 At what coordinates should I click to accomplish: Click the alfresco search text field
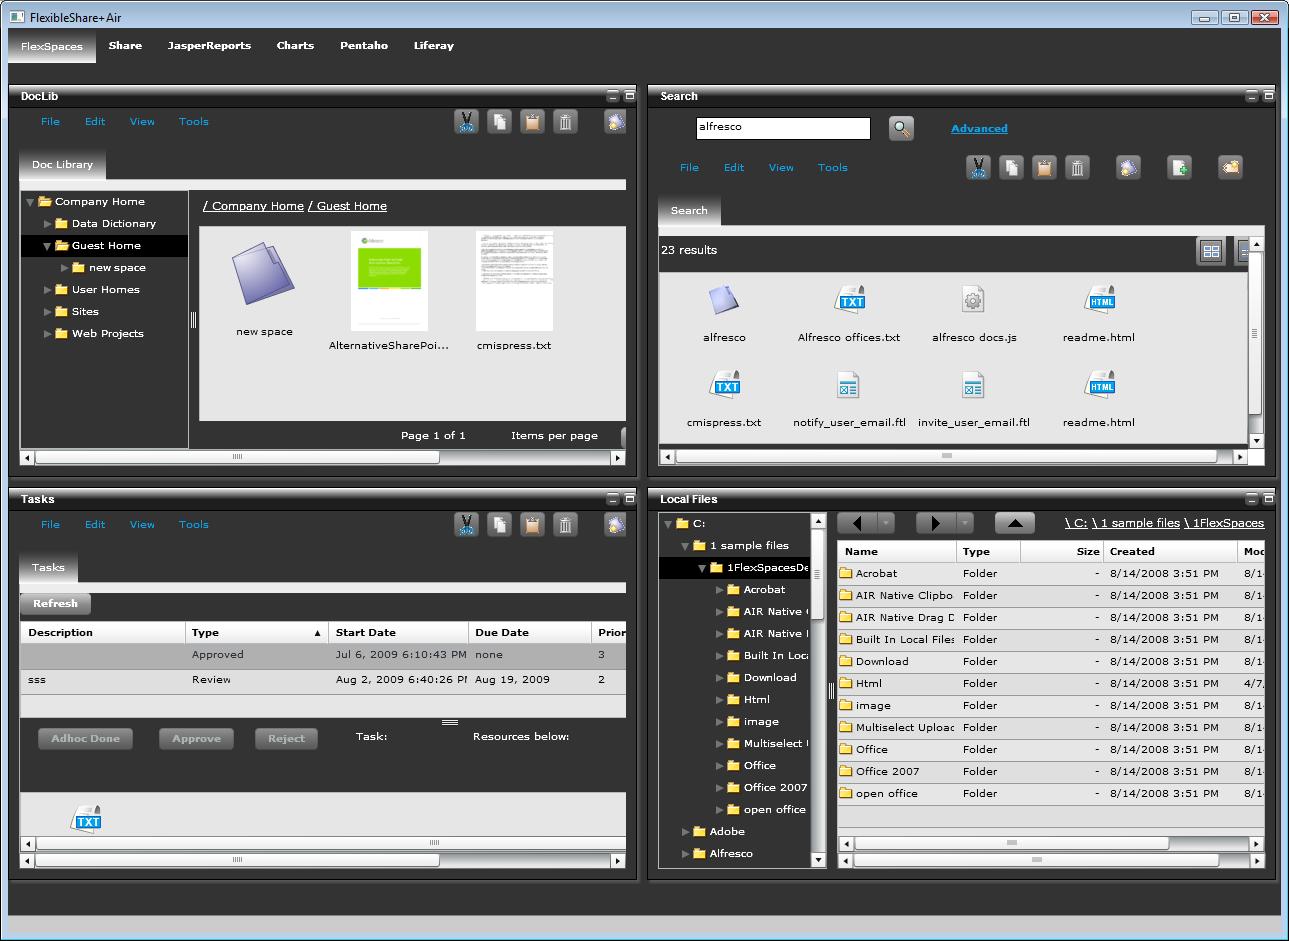point(782,128)
